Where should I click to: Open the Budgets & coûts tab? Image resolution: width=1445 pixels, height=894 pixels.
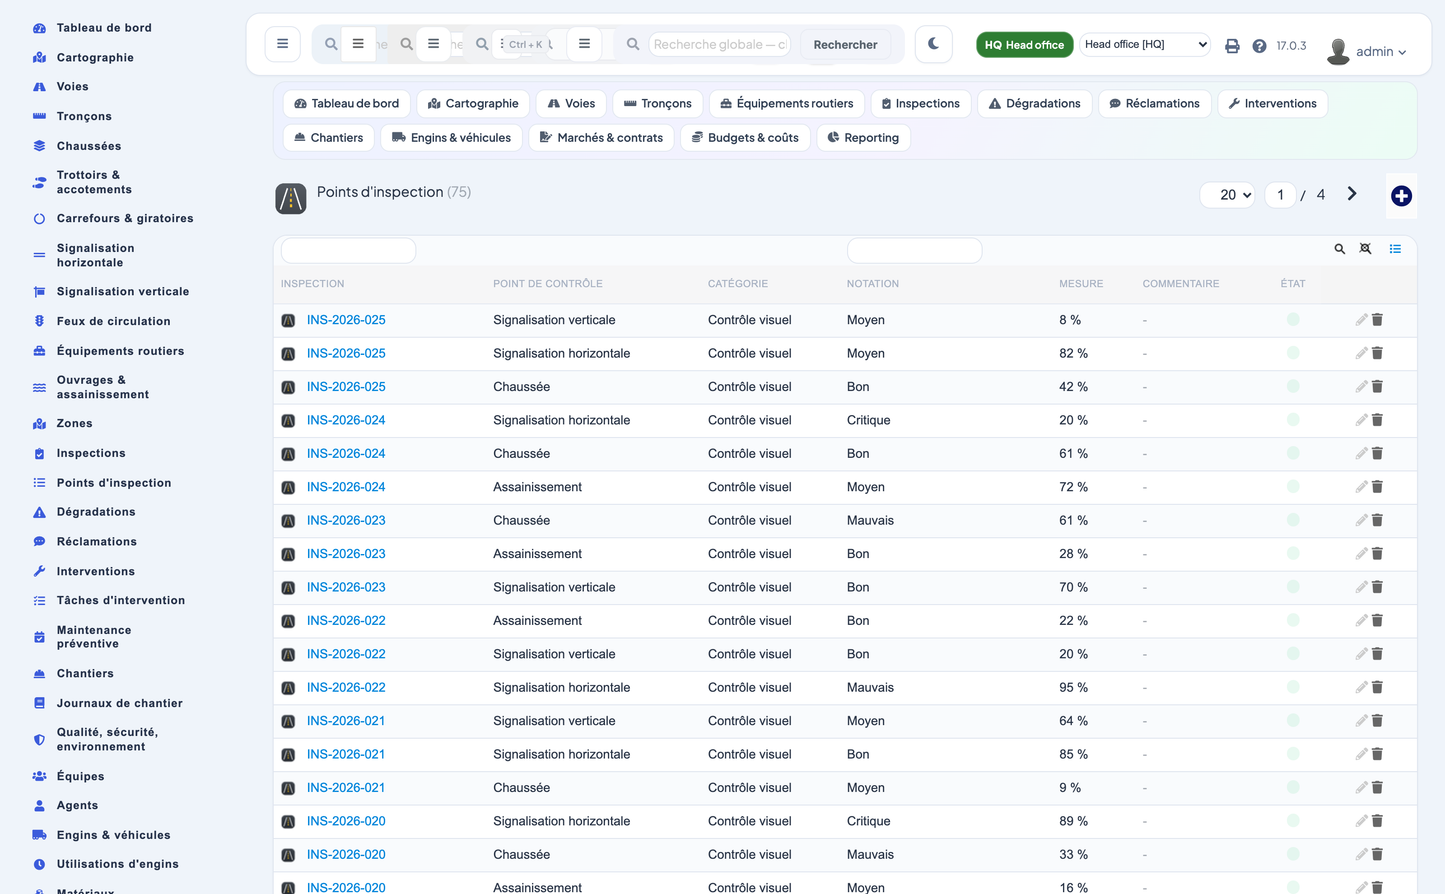coord(745,138)
